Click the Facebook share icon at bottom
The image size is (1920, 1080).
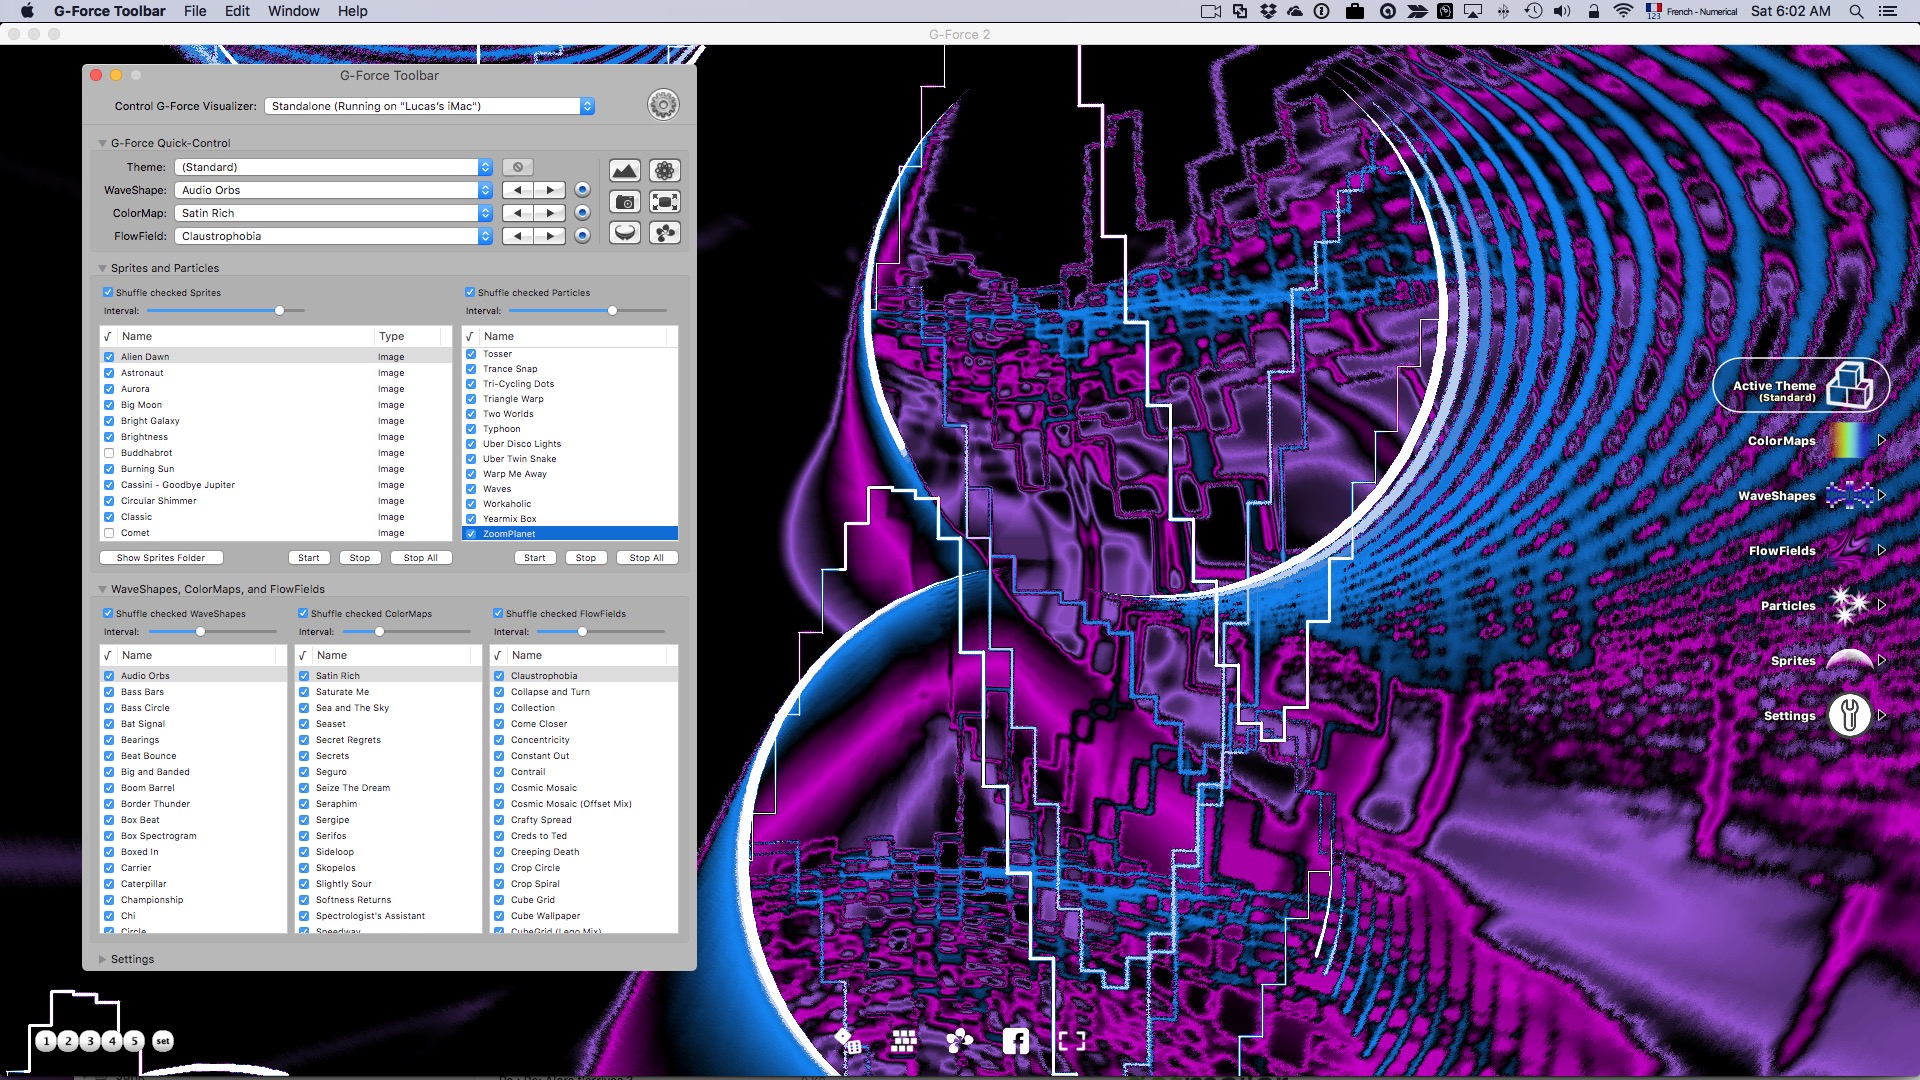point(1015,1041)
